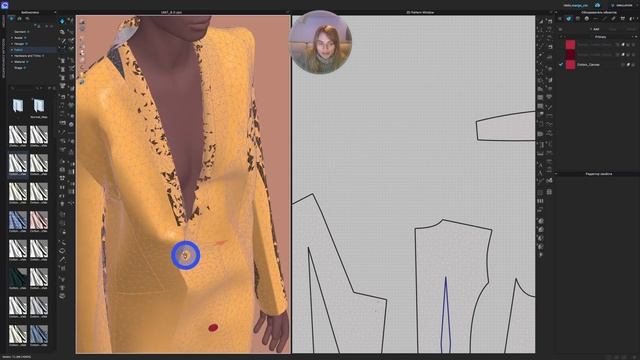Click the blue circular gizmo on the garment
The height and width of the screenshot is (360, 640).
click(x=186, y=255)
